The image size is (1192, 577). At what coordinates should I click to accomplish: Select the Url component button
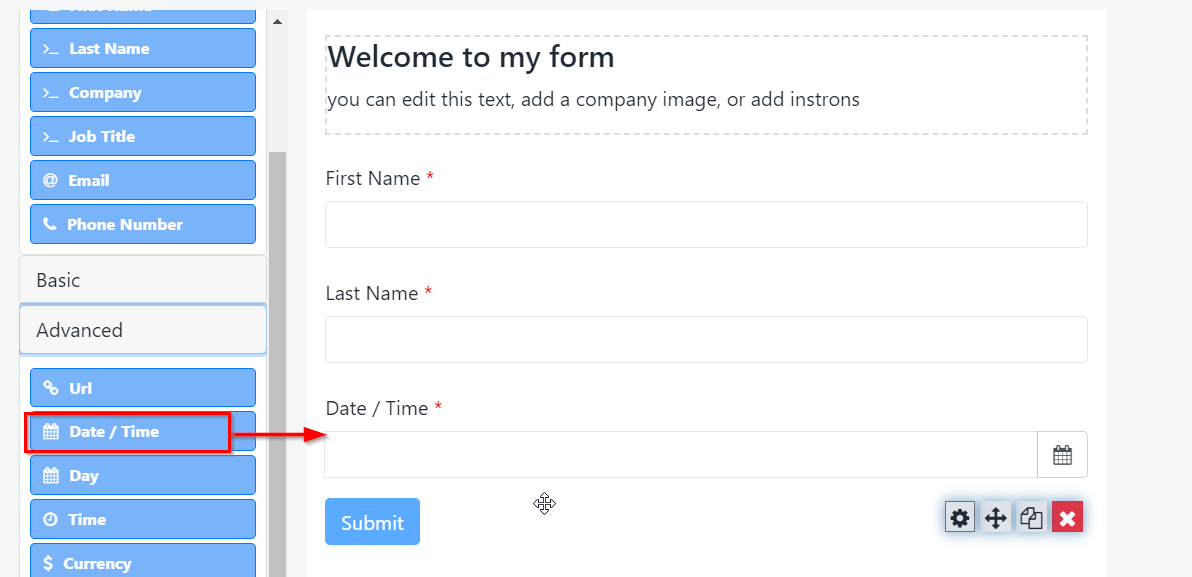coord(143,388)
